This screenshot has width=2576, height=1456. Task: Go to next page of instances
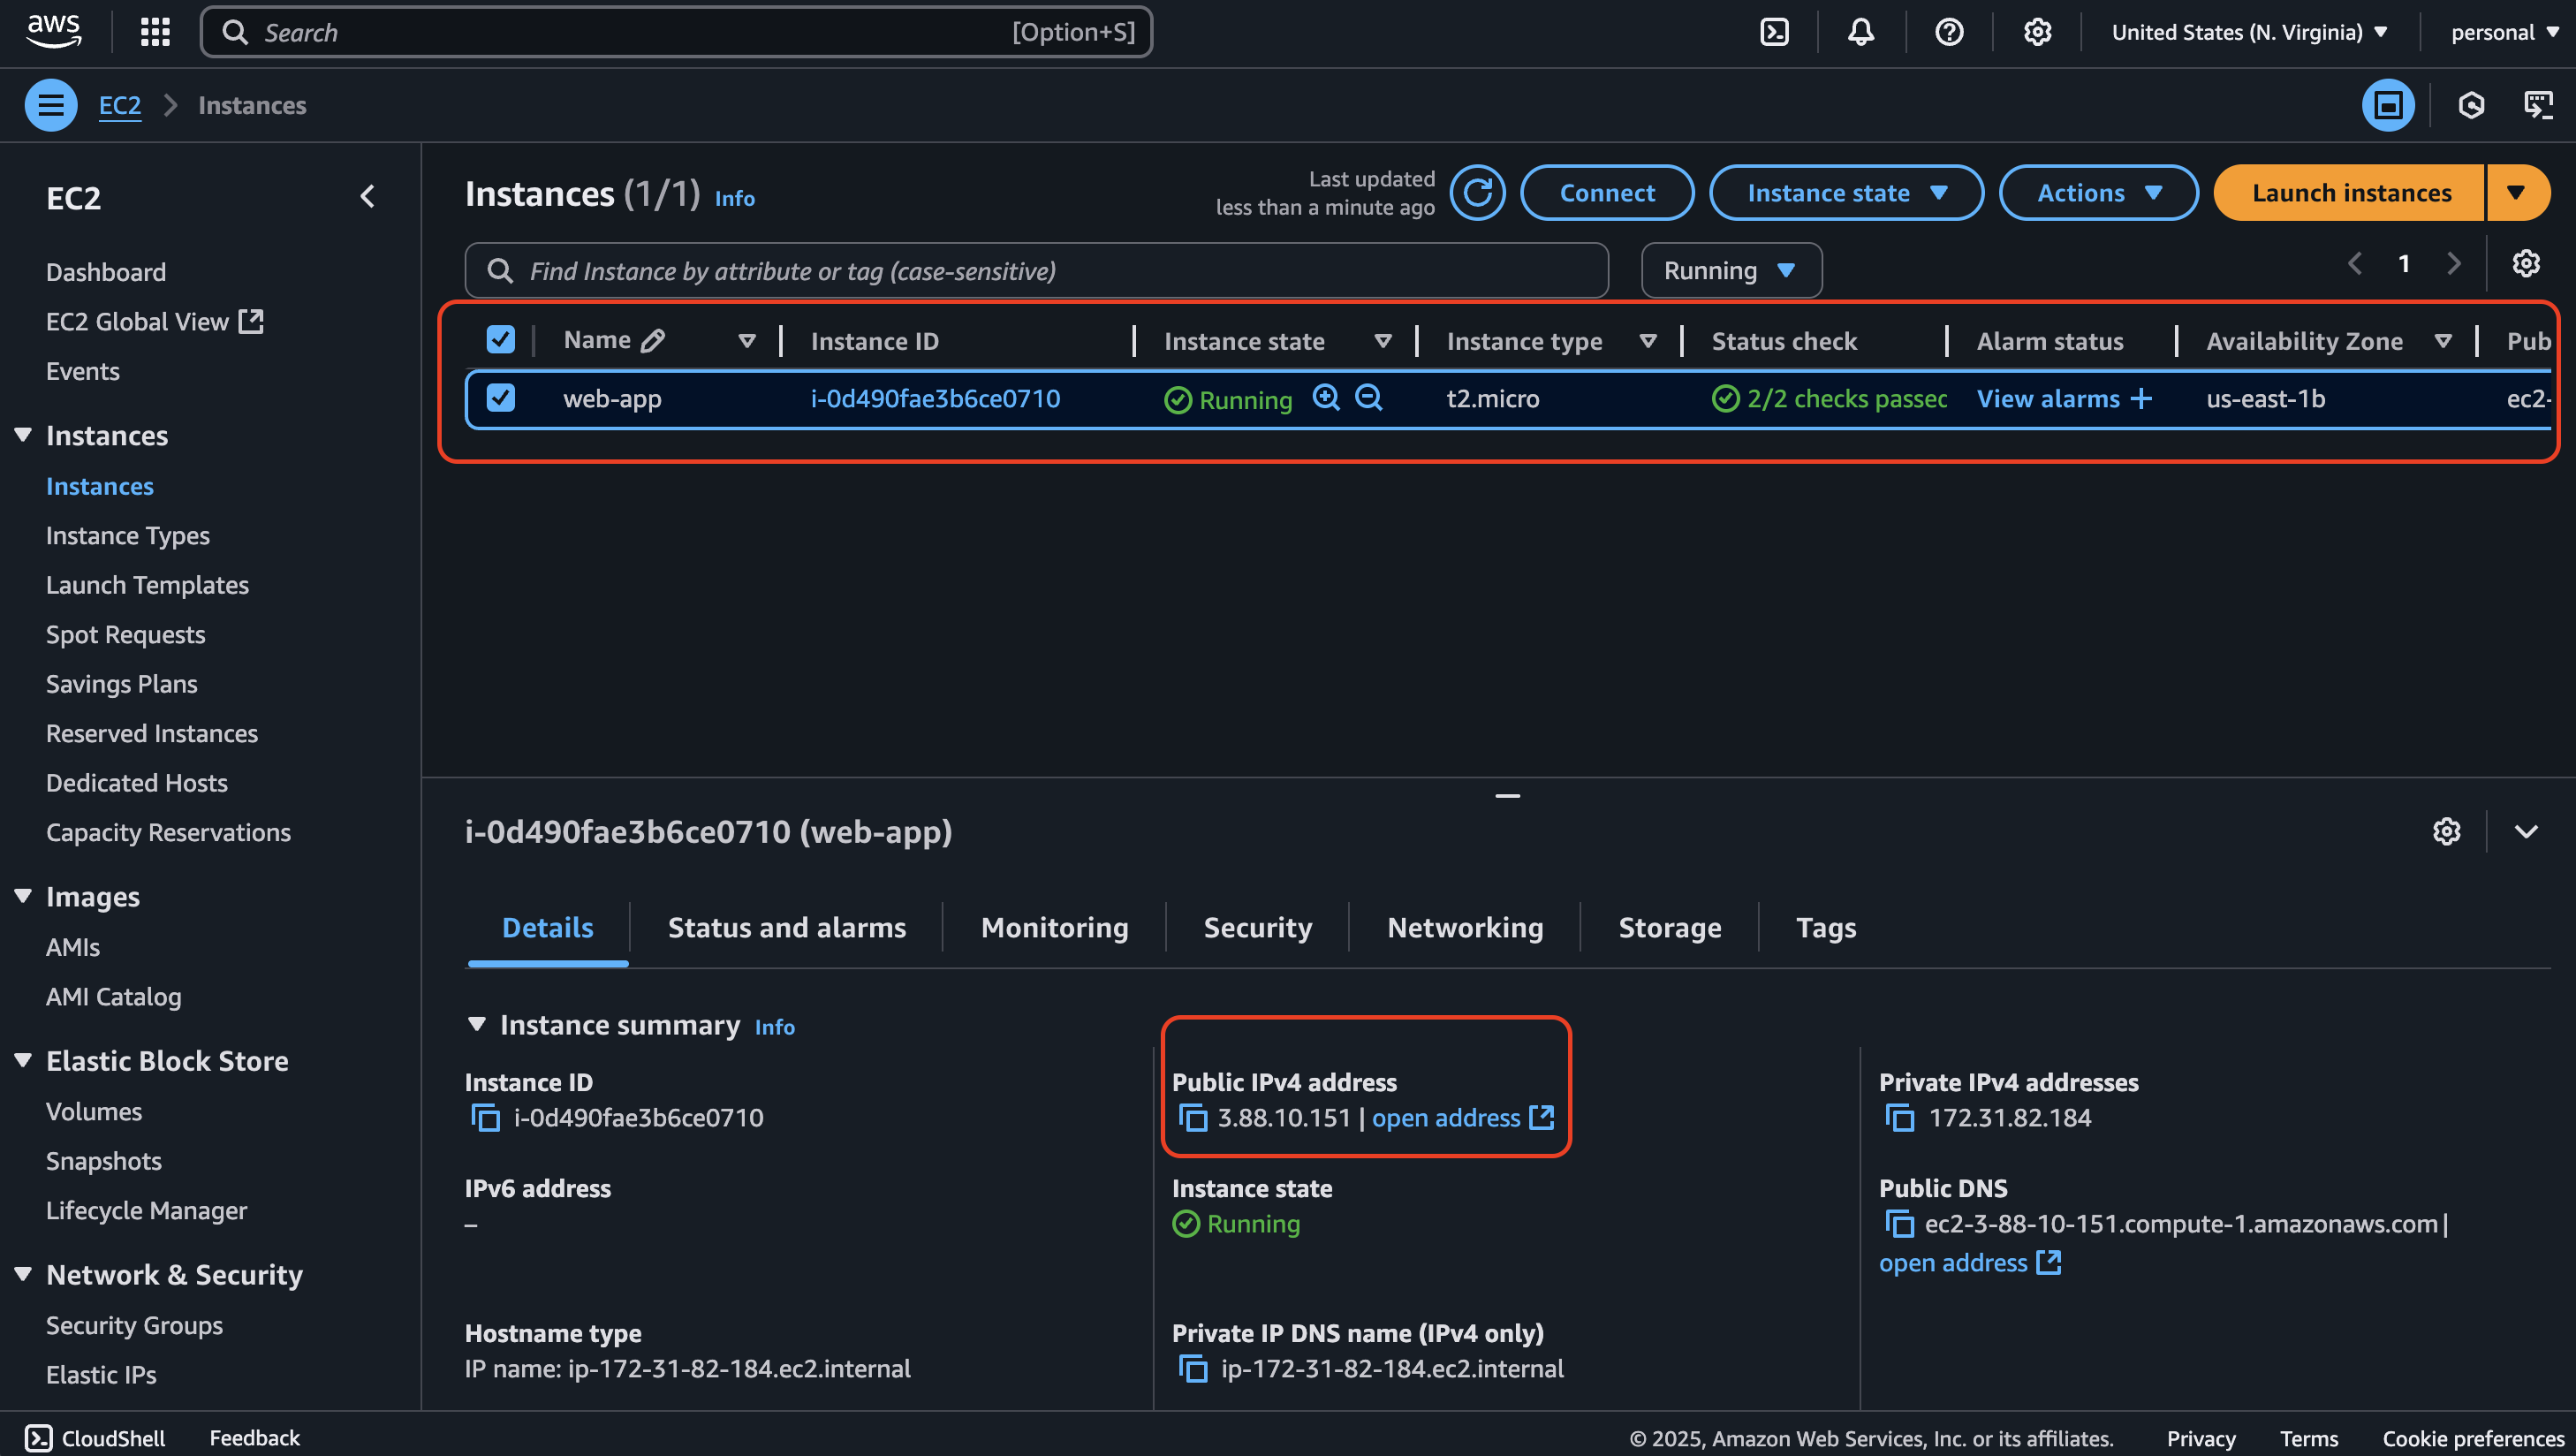point(2453,263)
